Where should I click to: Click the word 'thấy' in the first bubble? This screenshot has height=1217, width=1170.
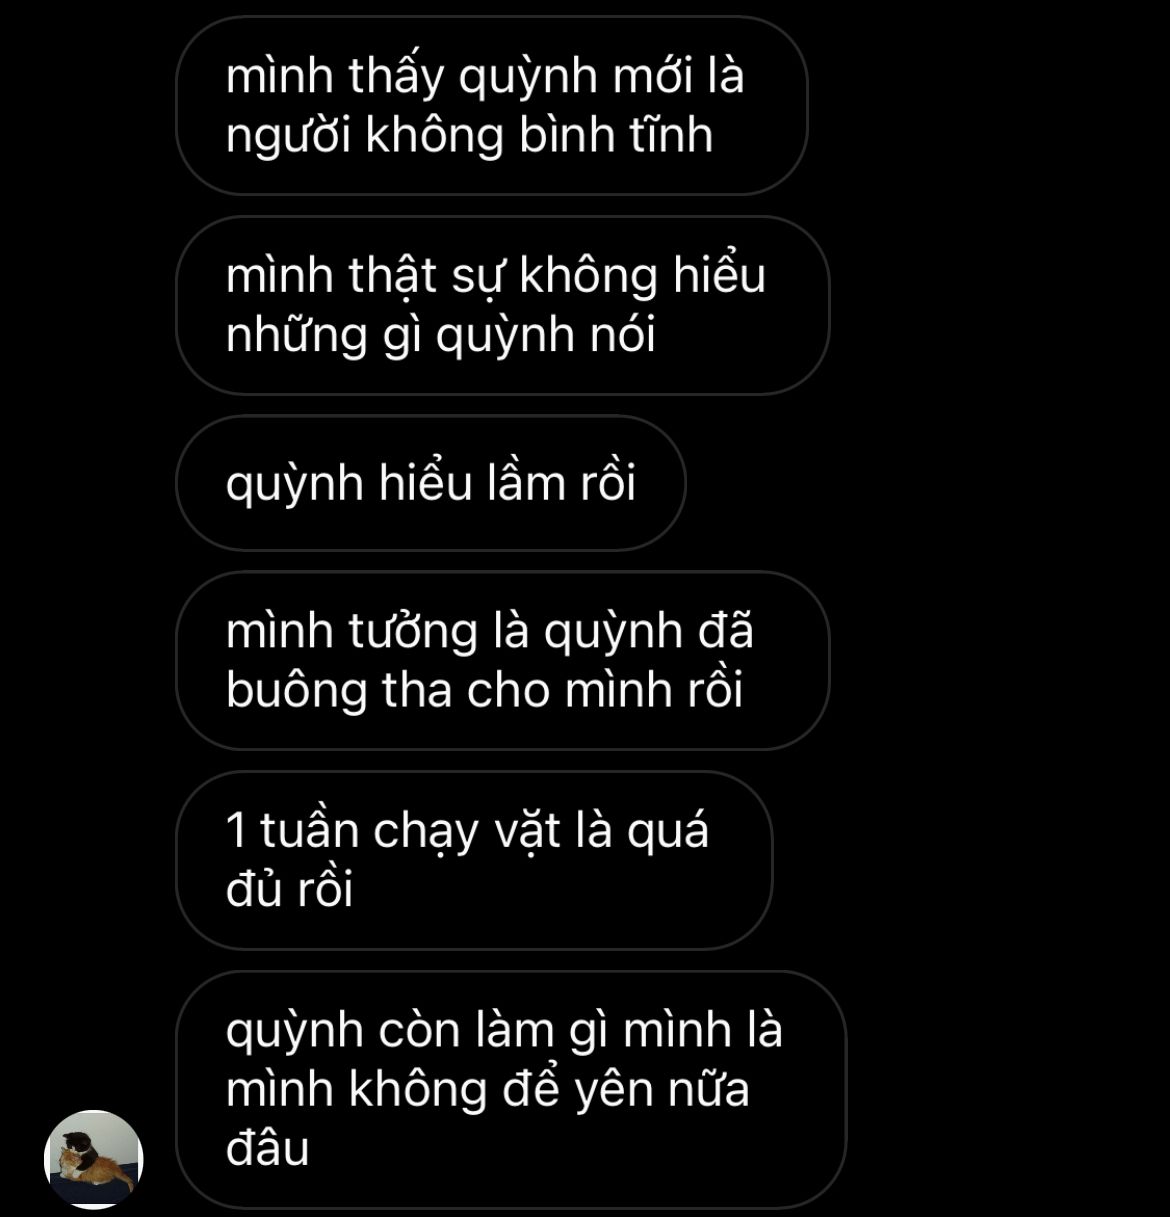tap(396, 78)
